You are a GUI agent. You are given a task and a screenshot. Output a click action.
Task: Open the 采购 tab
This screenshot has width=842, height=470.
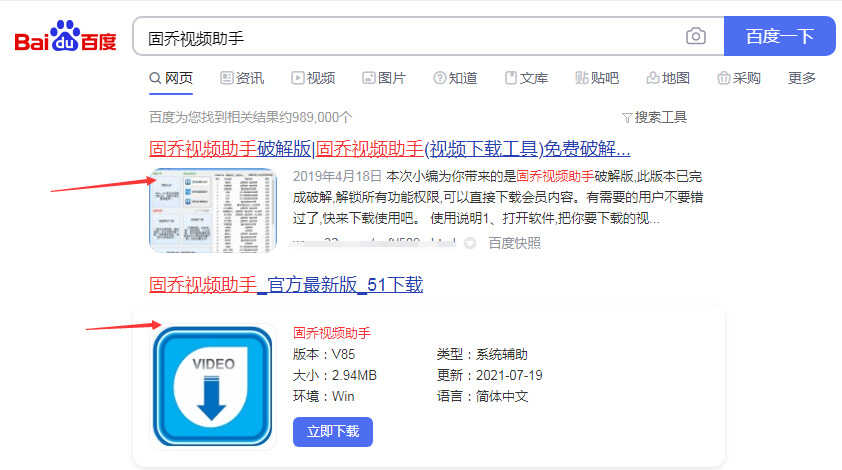tap(739, 78)
